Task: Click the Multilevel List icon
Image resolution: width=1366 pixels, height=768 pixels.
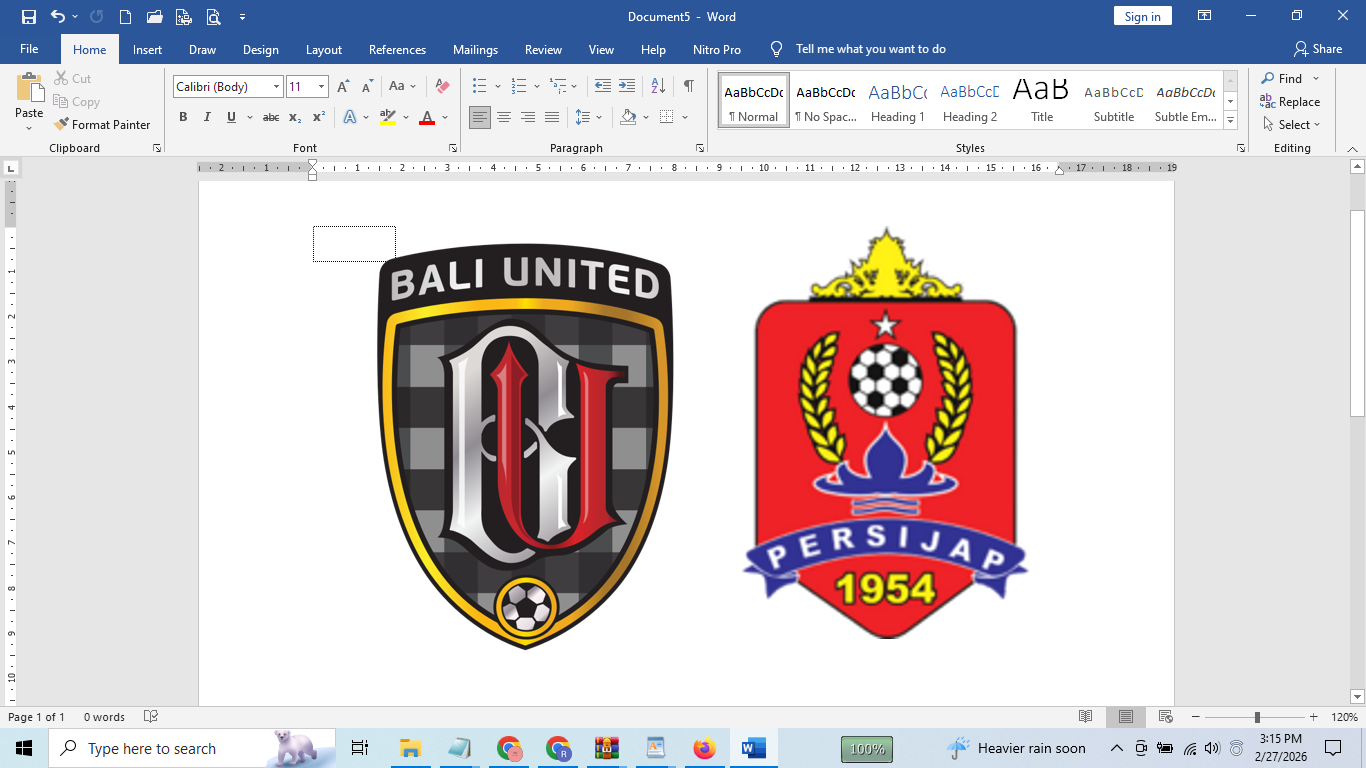Action: point(558,87)
